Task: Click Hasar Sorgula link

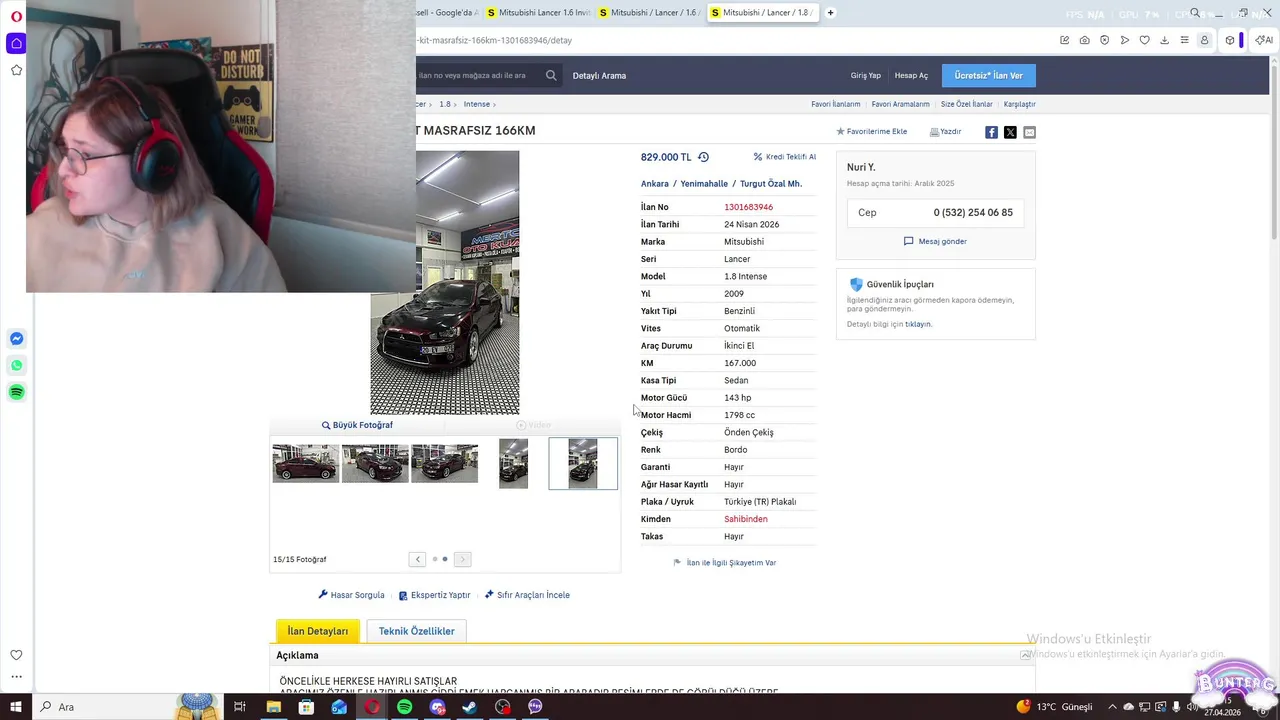Action: [x=351, y=595]
